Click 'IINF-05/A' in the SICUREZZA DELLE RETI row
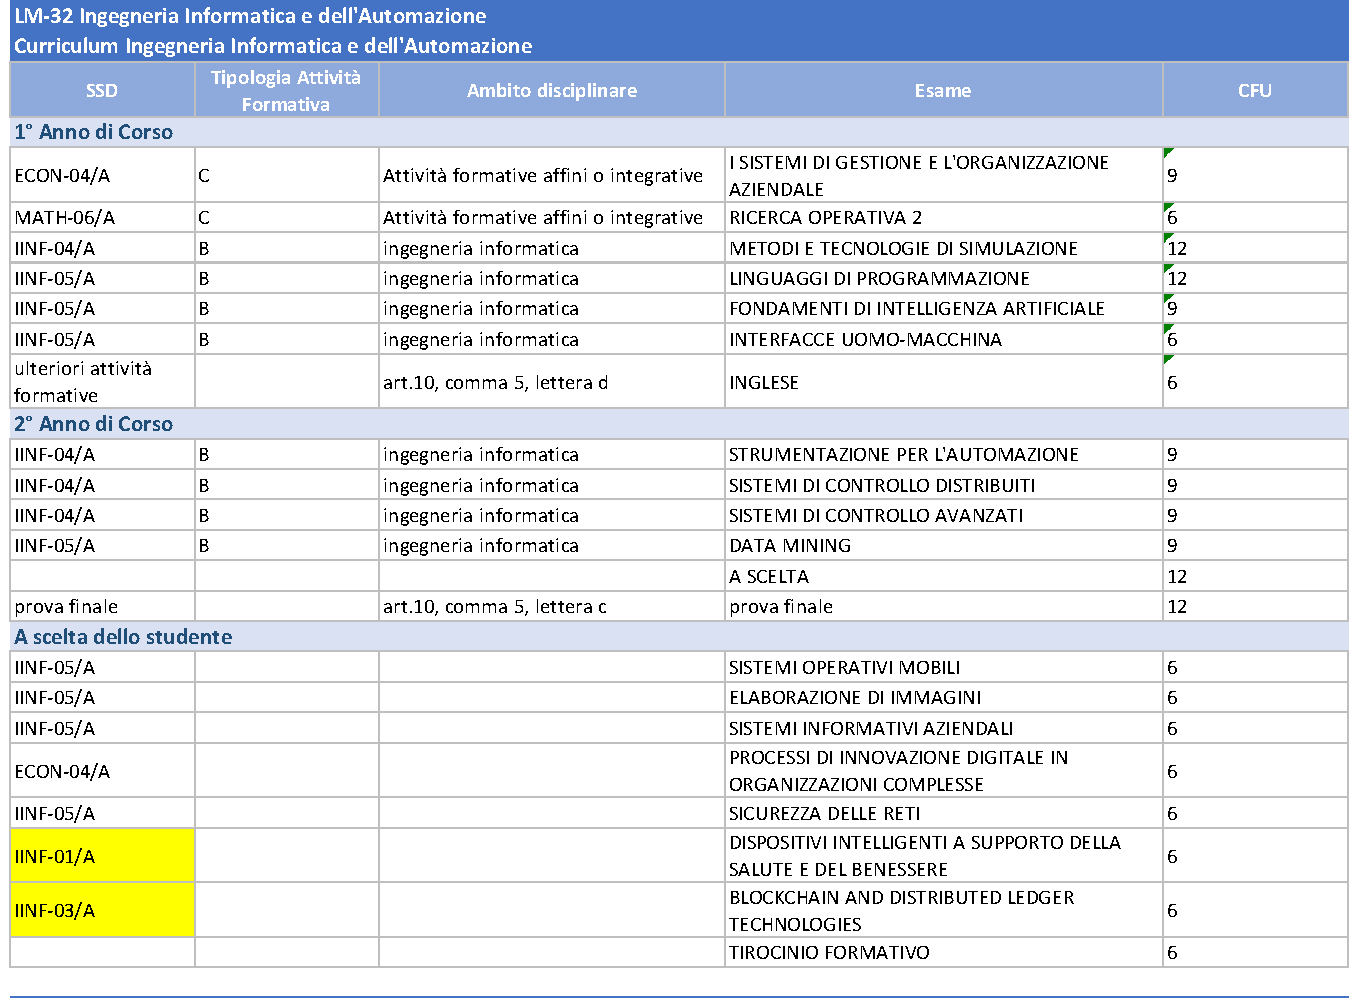This screenshot has width=1358, height=998. point(102,813)
